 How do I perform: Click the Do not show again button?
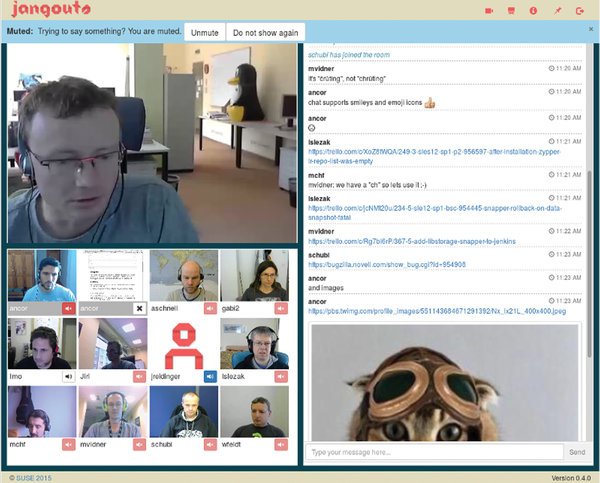click(266, 33)
